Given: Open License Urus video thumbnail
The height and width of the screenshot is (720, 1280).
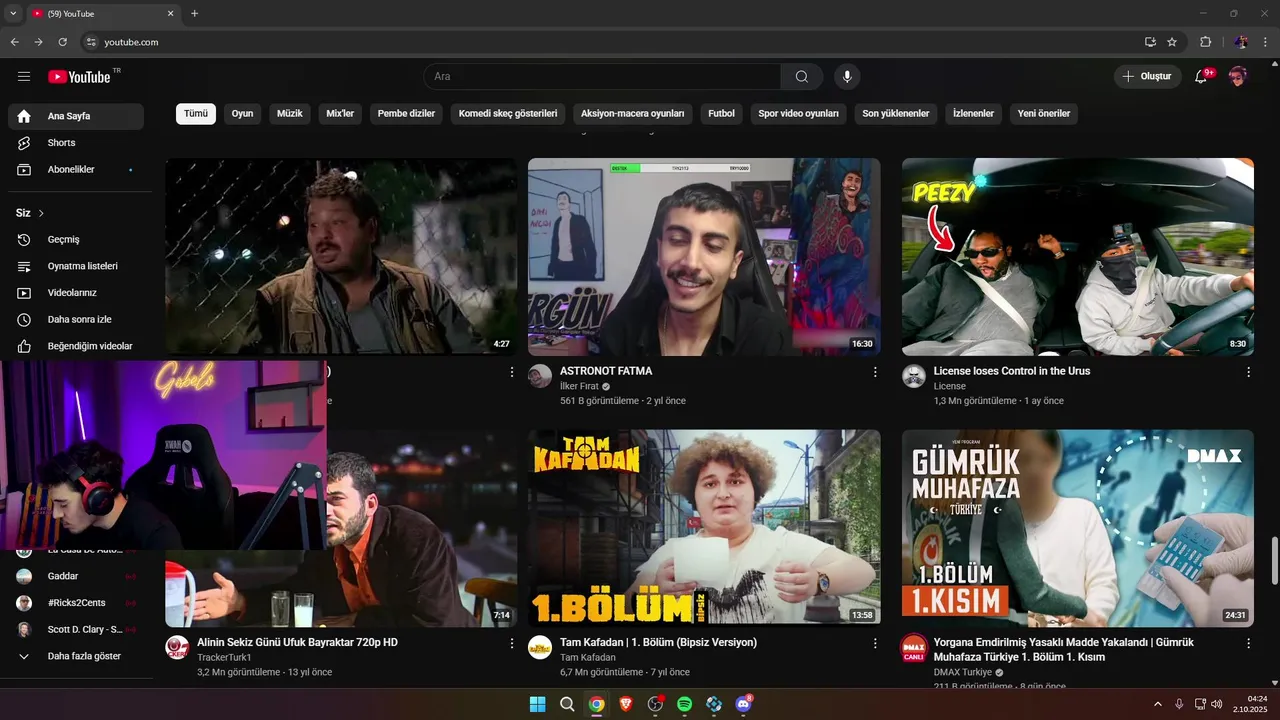Looking at the screenshot, I should pos(1078,257).
